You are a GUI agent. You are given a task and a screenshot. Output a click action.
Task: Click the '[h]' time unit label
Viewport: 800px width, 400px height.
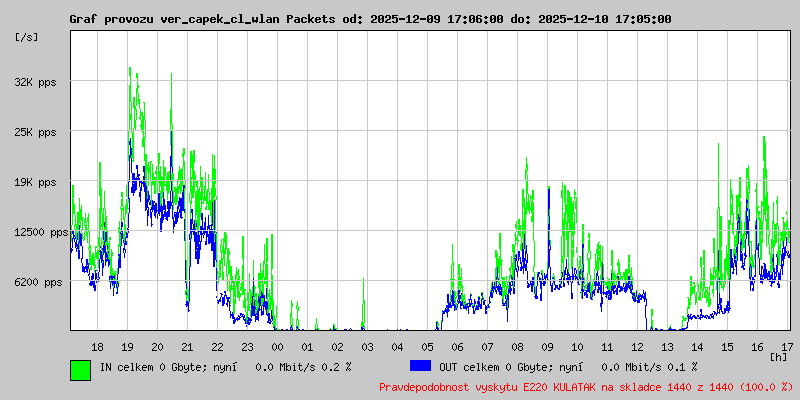click(x=778, y=357)
